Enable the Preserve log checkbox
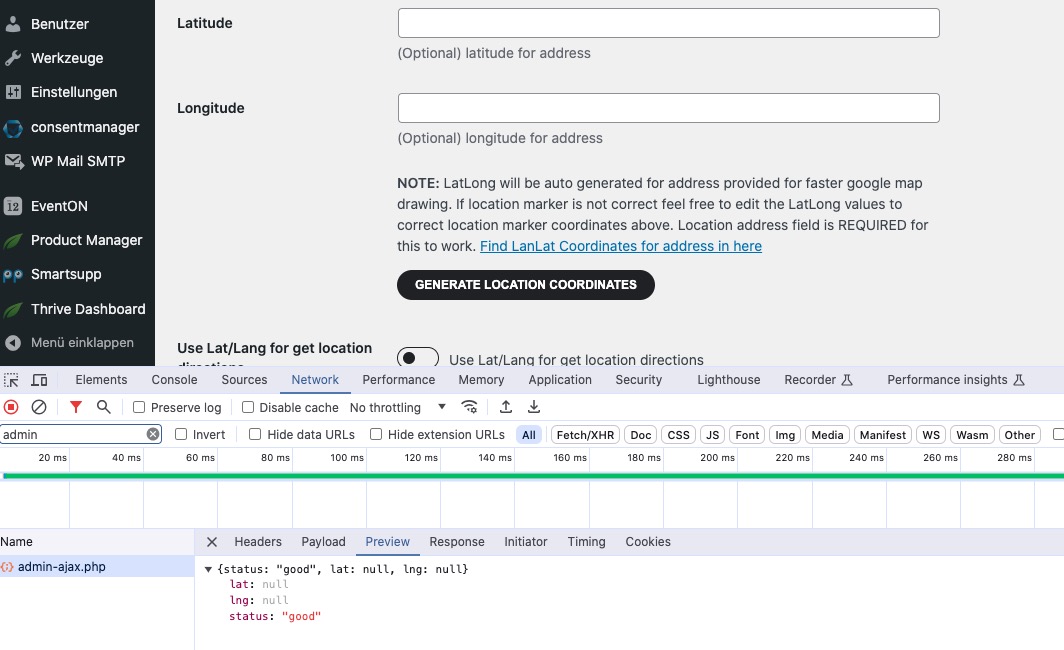This screenshot has height=650, width=1064. click(x=138, y=407)
